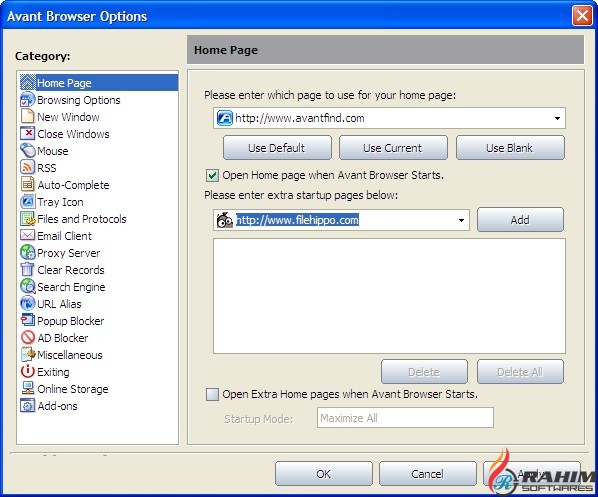Enable Open Extra Home pages at startup
This screenshot has height=497, width=598.
[x=212, y=394]
